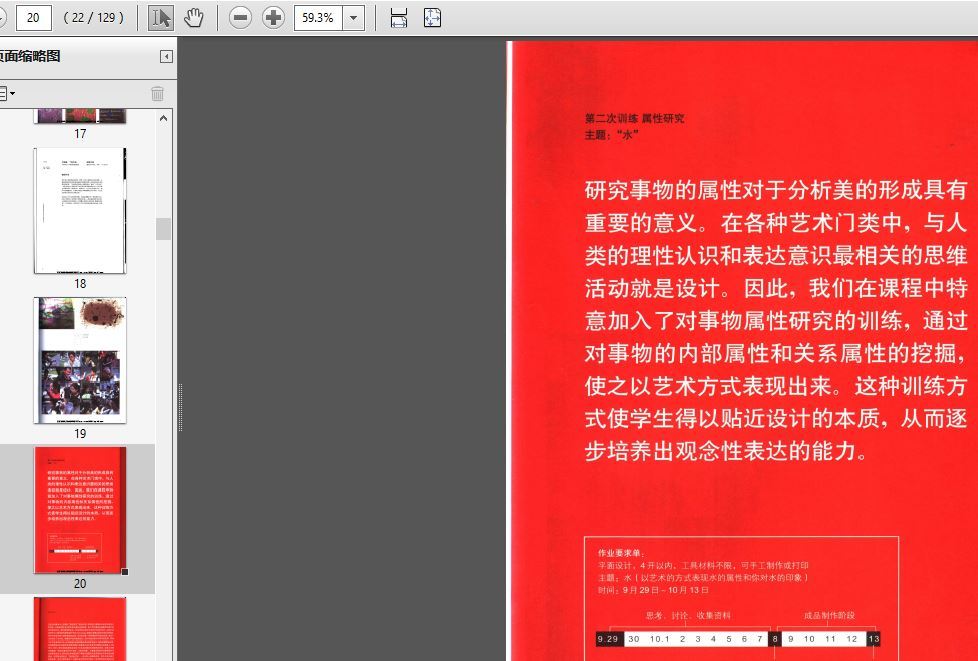Click timeline date 9.29
978x661 pixels.
608,639
